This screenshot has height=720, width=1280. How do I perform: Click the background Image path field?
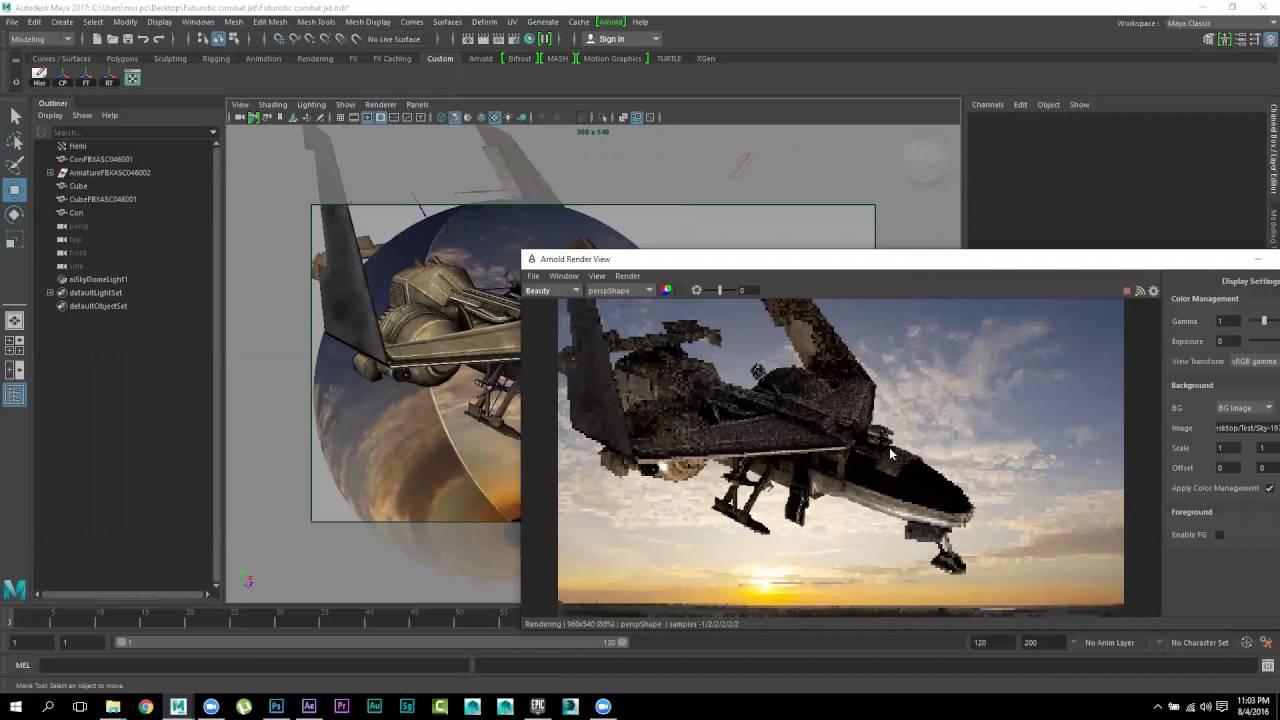(x=1247, y=428)
